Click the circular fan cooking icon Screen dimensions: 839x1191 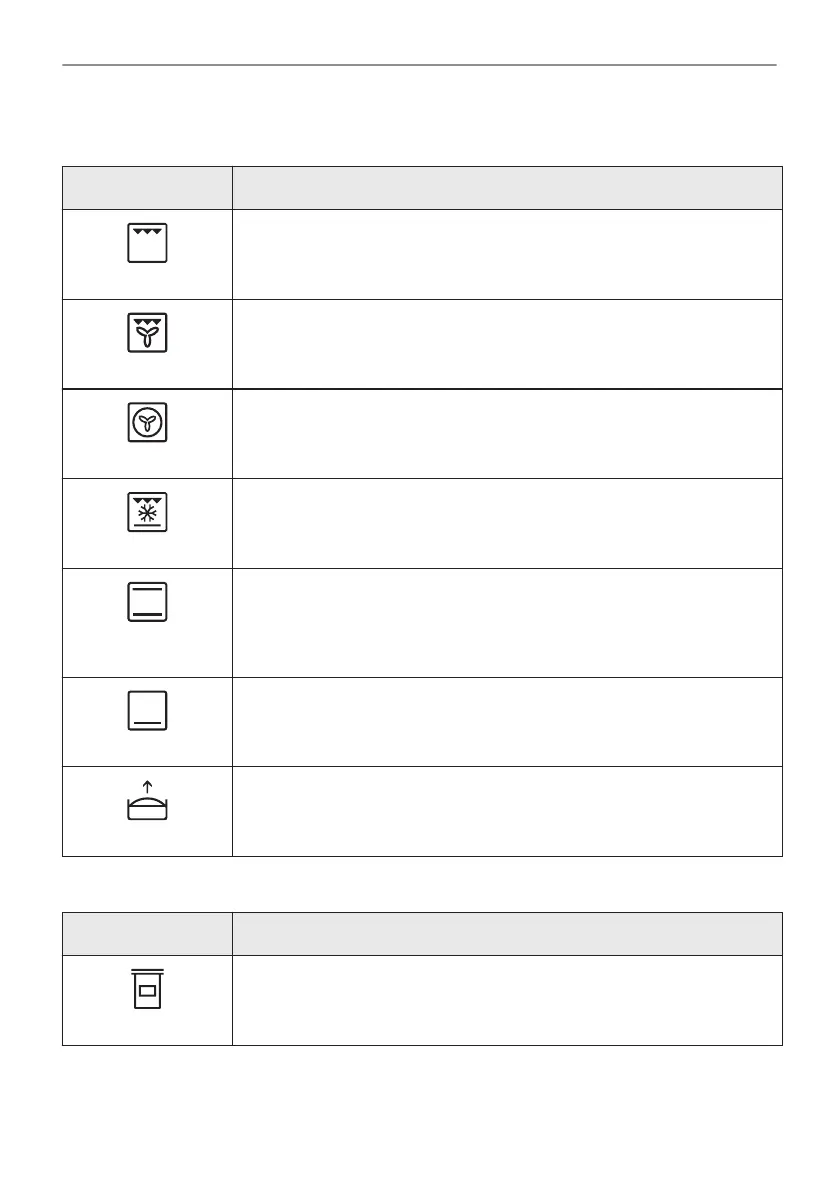pyautogui.click(x=148, y=423)
